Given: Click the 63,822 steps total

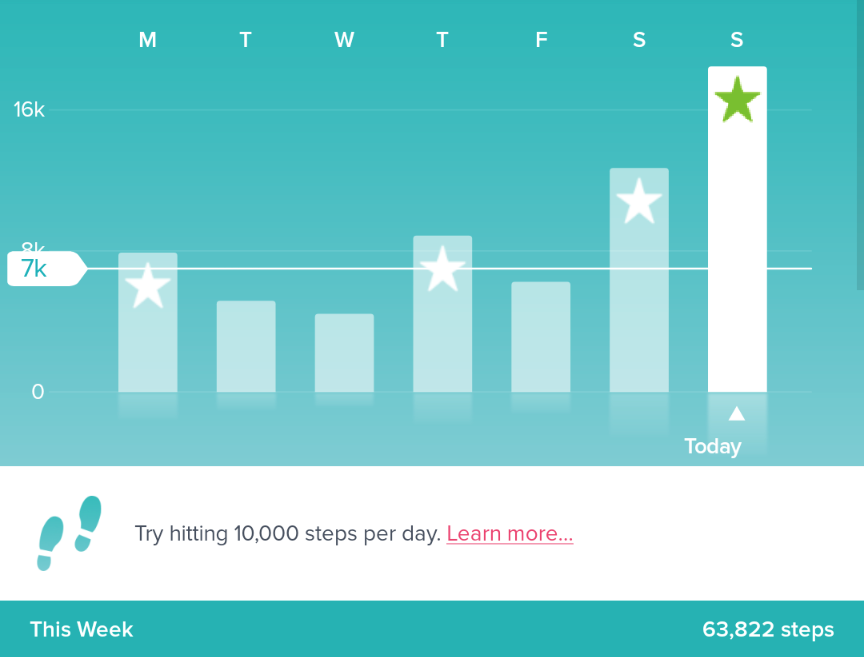Looking at the screenshot, I should tap(768, 629).
